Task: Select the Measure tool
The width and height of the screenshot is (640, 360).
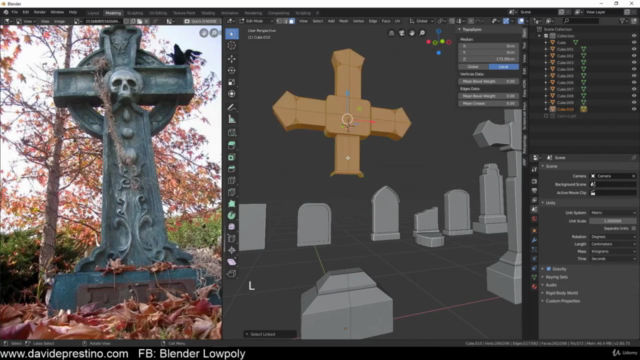Action: (x=231, y=119)
